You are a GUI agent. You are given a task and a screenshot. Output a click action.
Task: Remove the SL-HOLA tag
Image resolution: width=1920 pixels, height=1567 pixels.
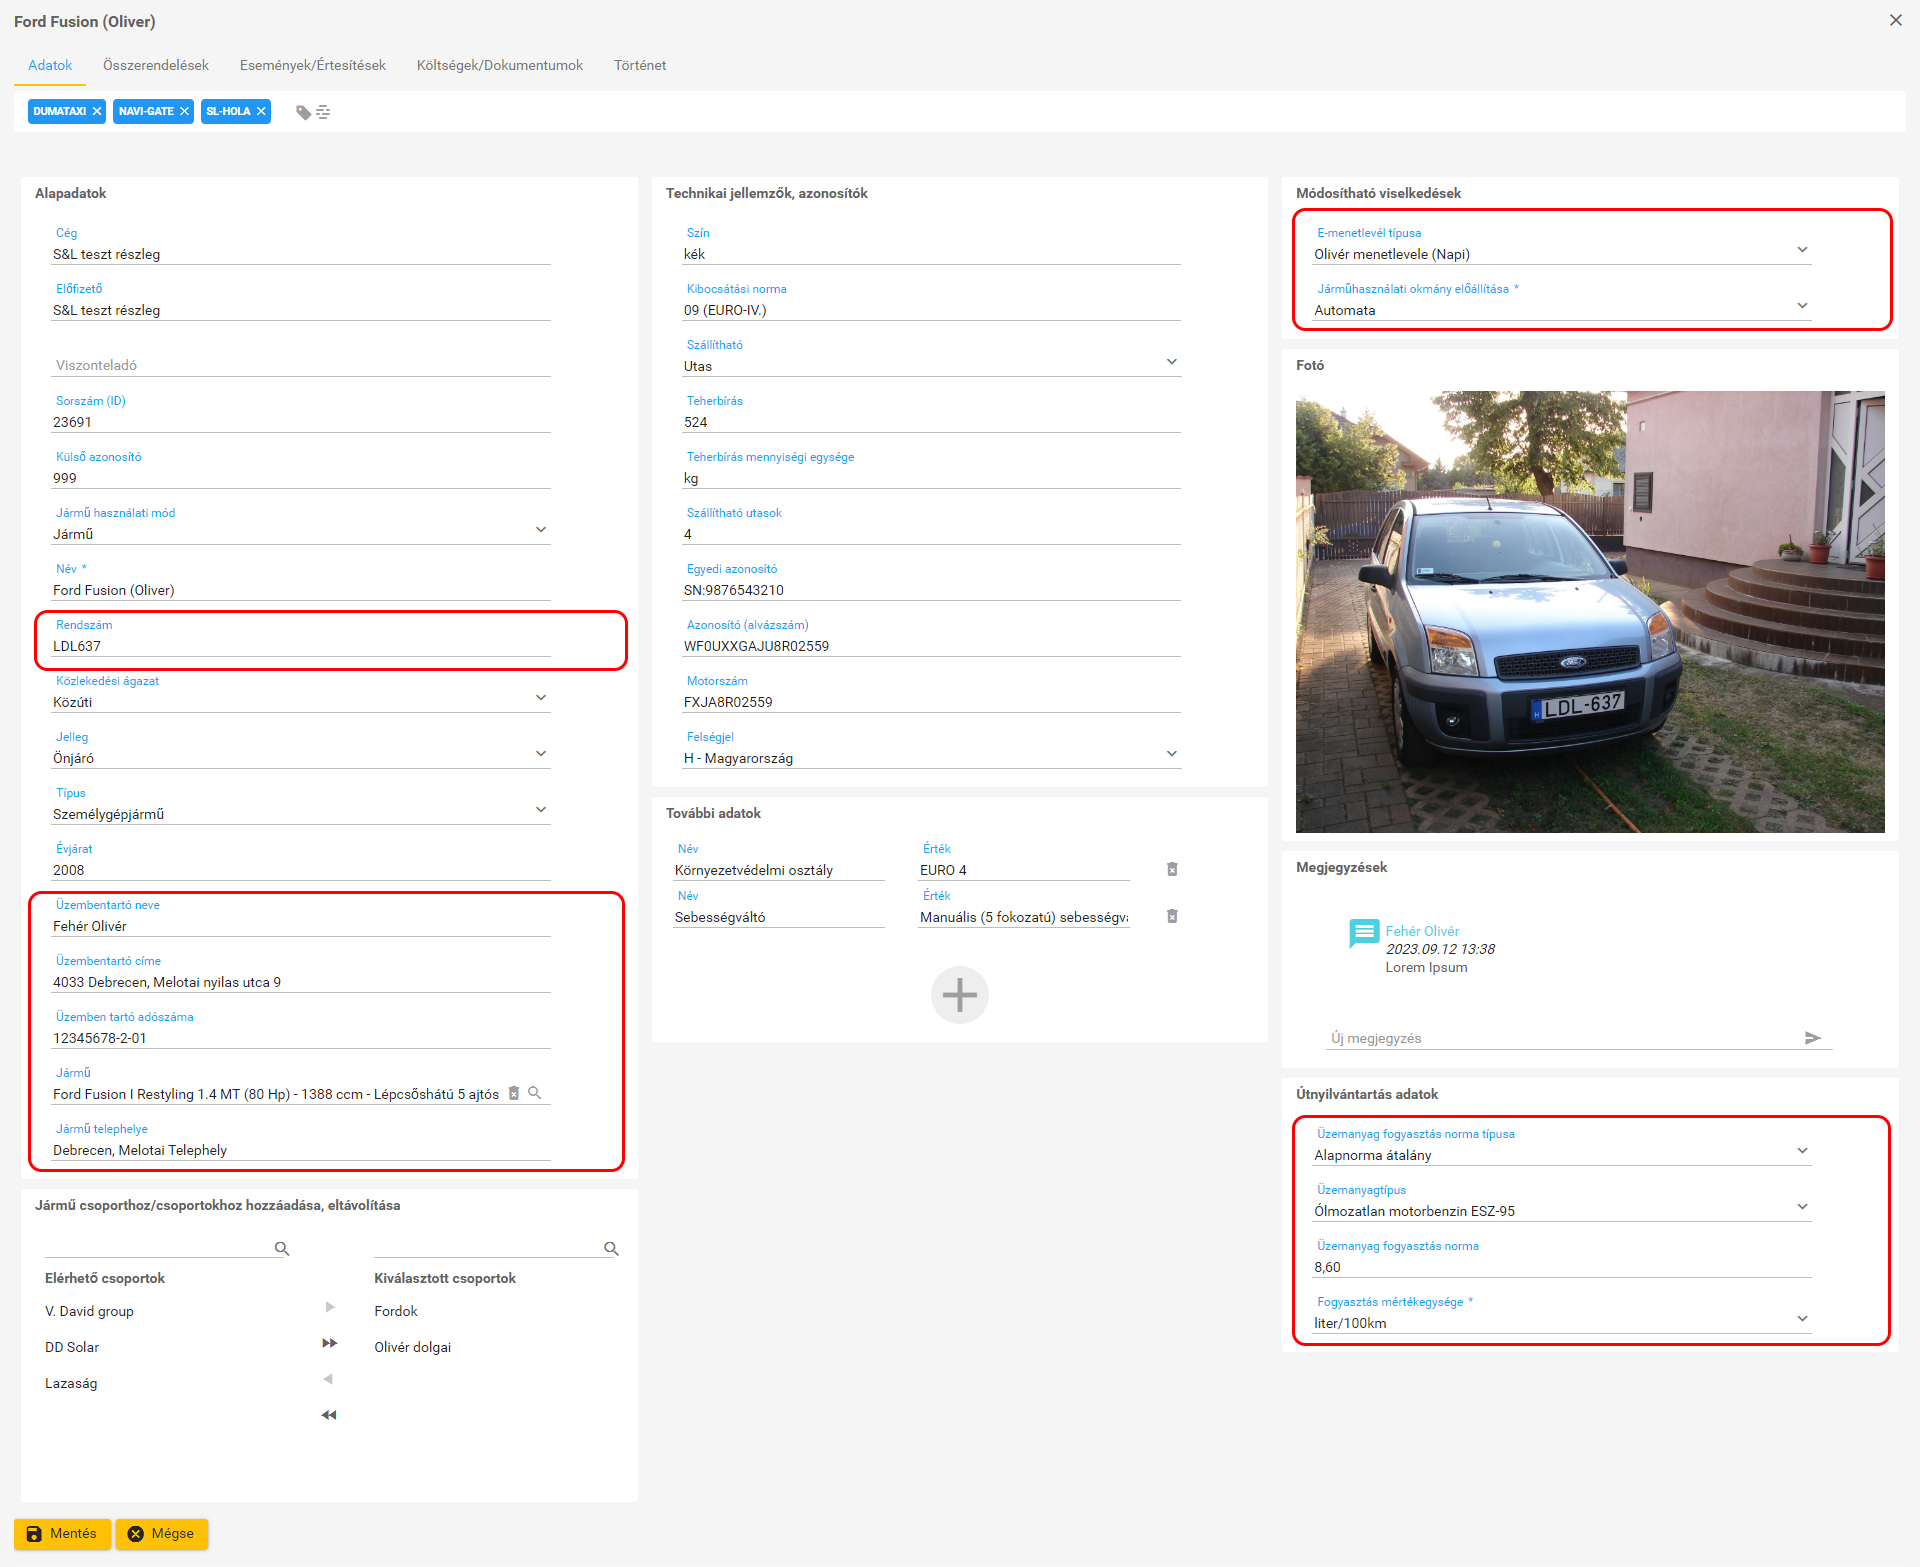point(261,111)
